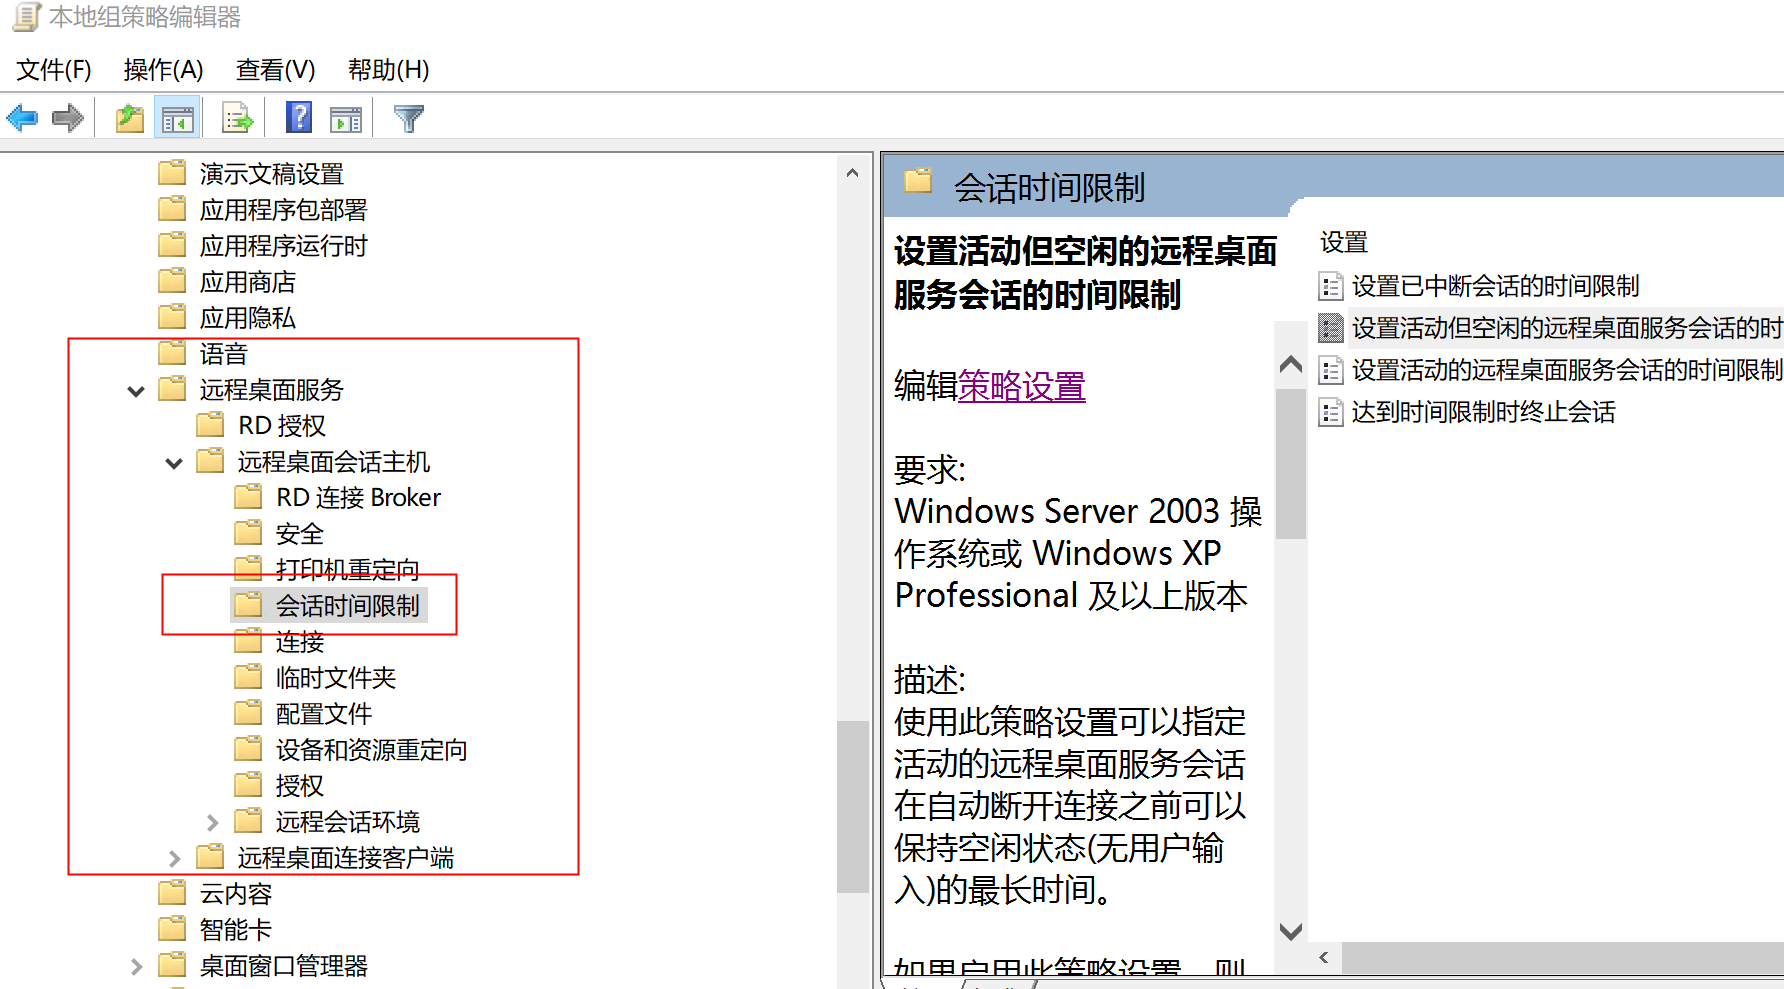
Task: Toggle the show/hide action pane icon
Action: coord(346,119)
